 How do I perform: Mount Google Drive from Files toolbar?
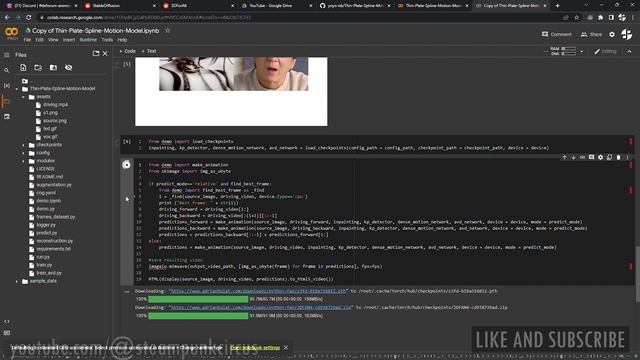[53, 68]
